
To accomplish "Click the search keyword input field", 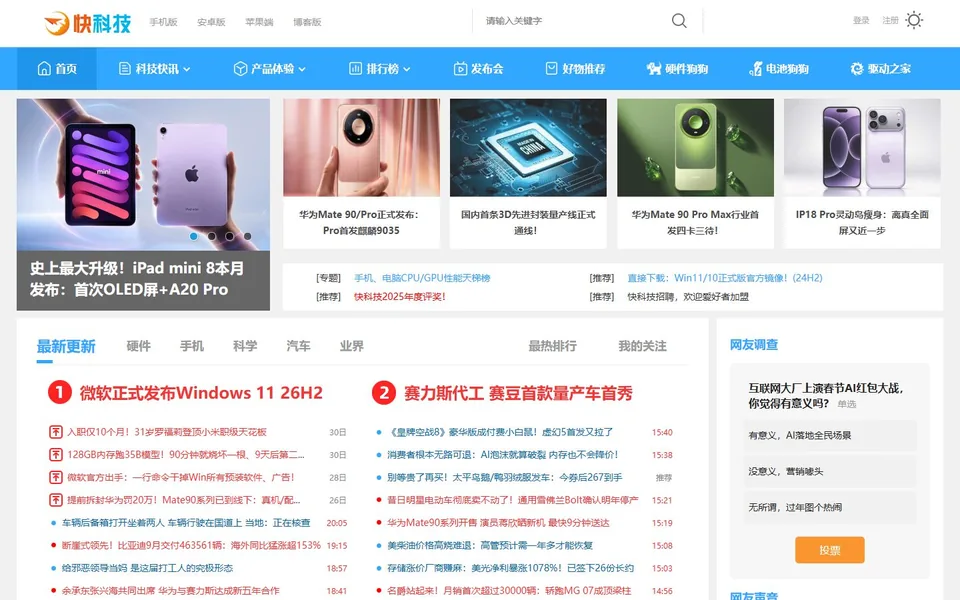I will click(572, 21).
